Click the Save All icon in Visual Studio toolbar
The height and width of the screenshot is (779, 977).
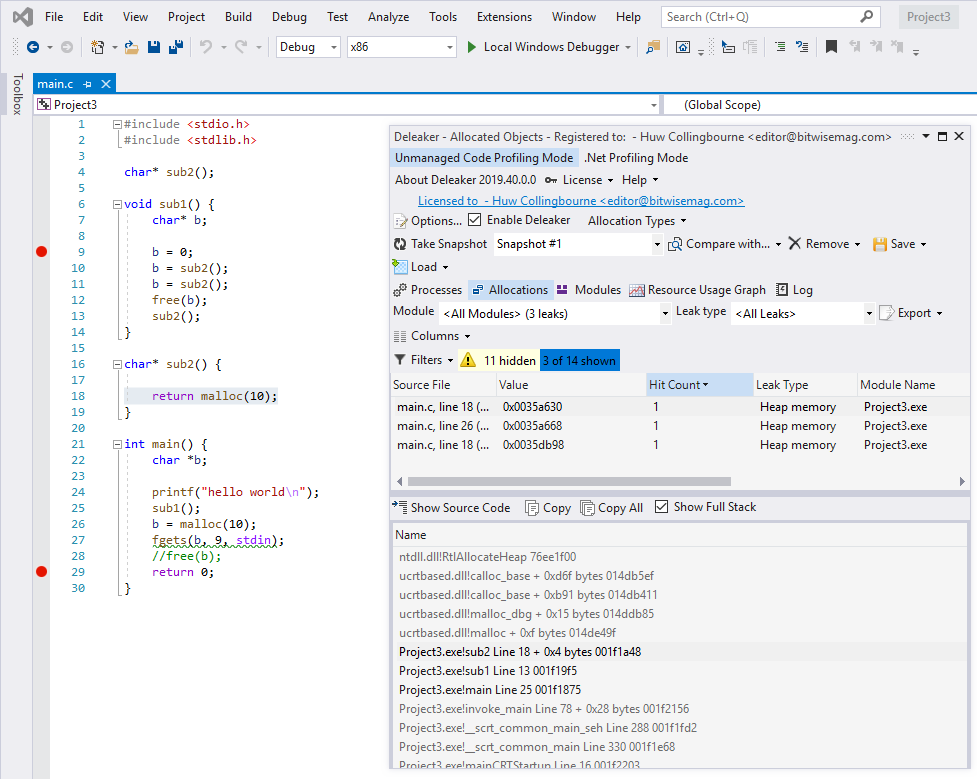pos(175,46)
